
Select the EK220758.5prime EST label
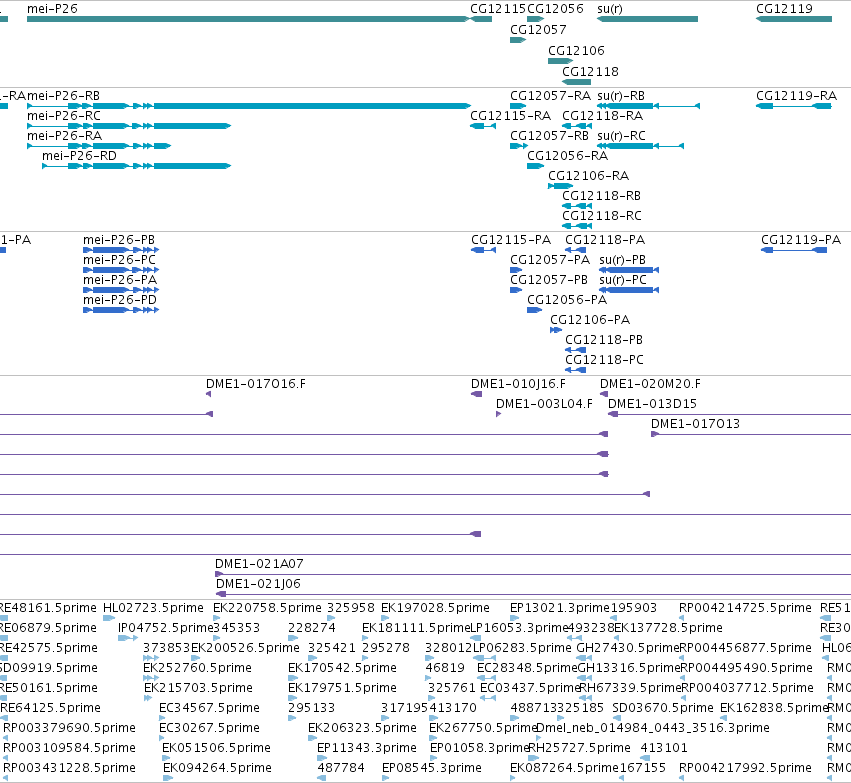tap(267, 608)
